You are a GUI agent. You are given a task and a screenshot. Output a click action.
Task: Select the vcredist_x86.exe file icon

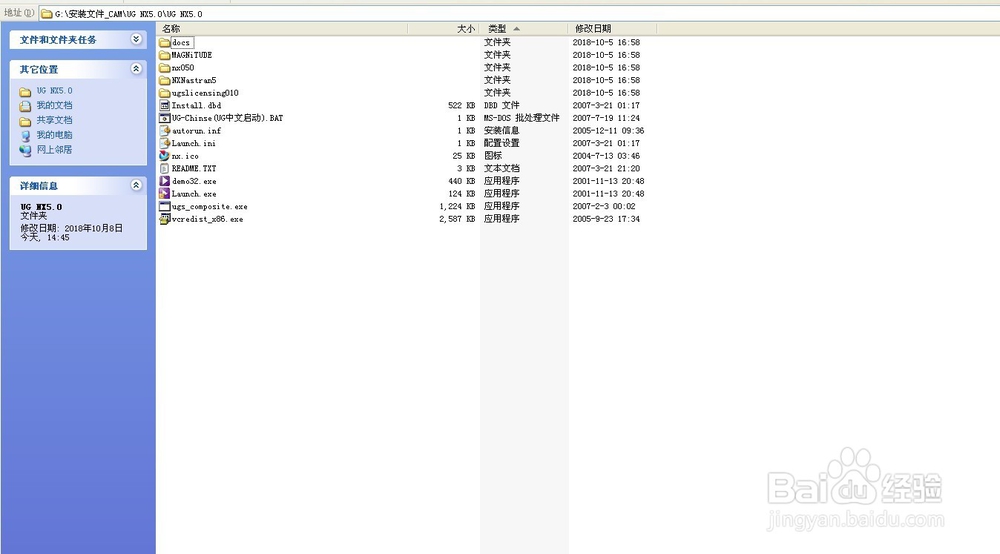pos(165,219)
